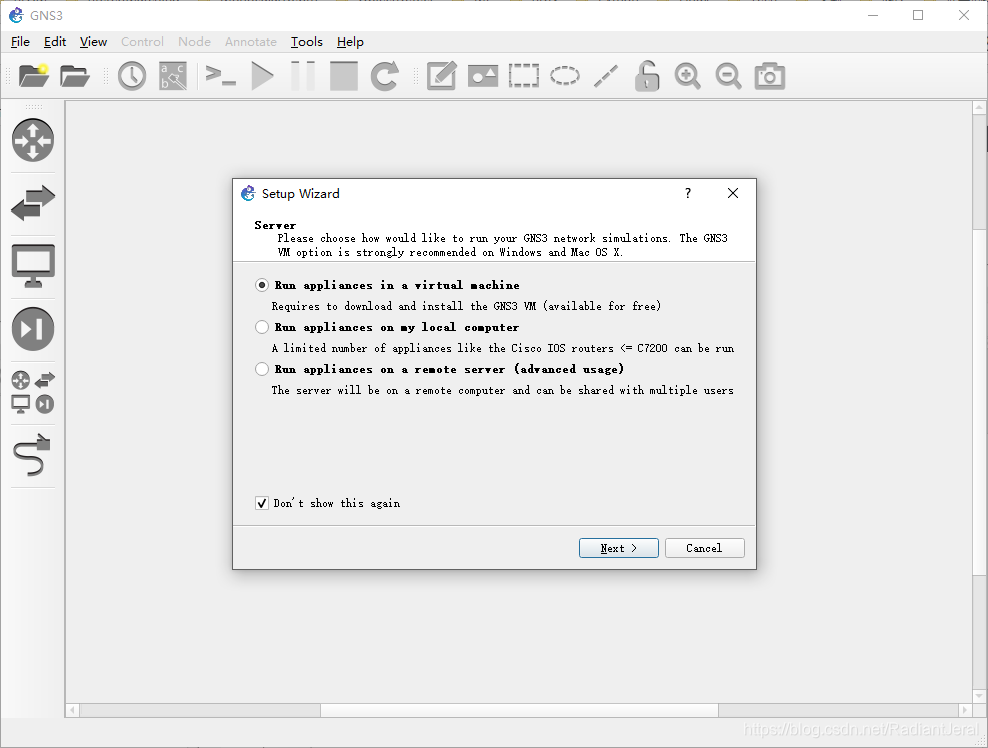Open console connect to all devices
This screenshot has height=748, width=988.
[x=221, y=76]
